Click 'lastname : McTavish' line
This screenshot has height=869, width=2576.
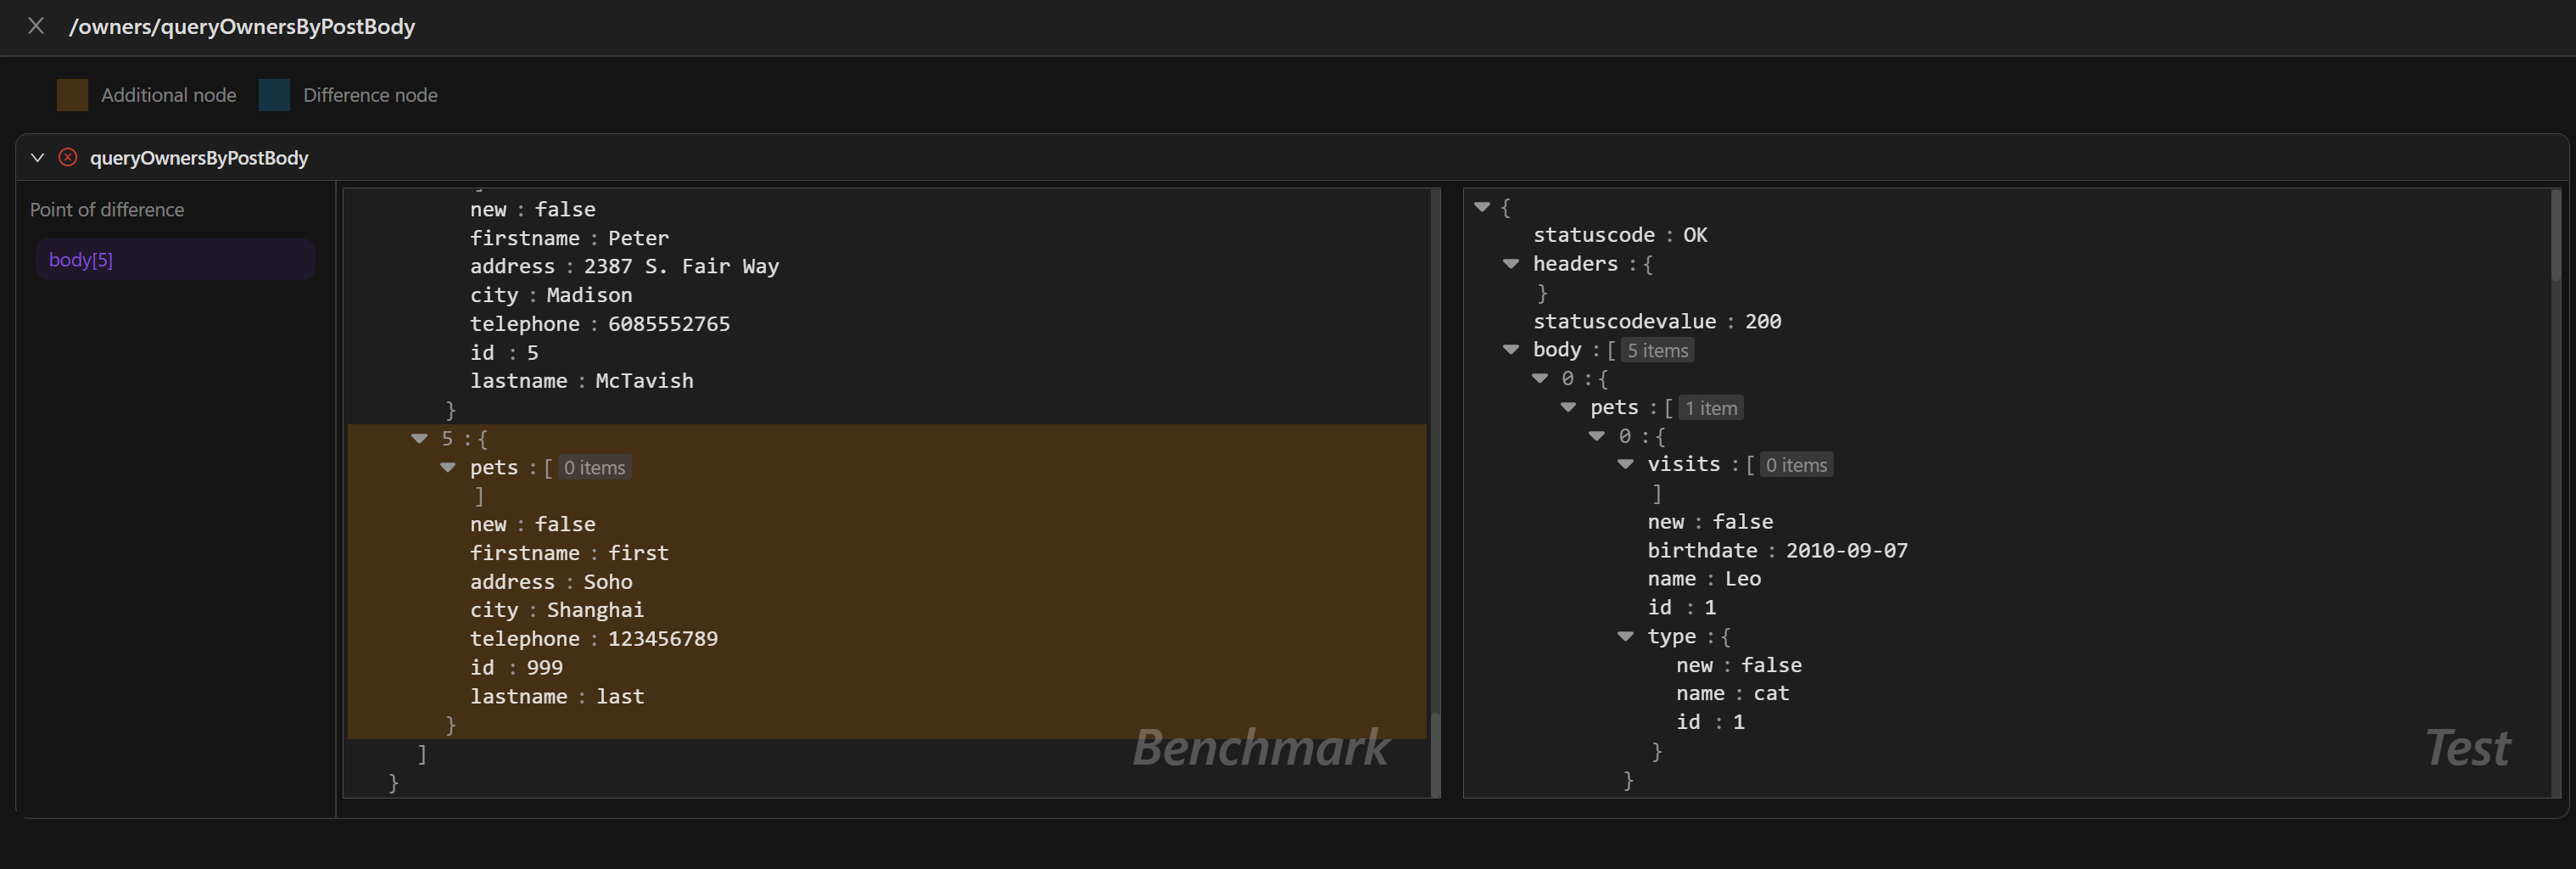click(x=581, y=381)
